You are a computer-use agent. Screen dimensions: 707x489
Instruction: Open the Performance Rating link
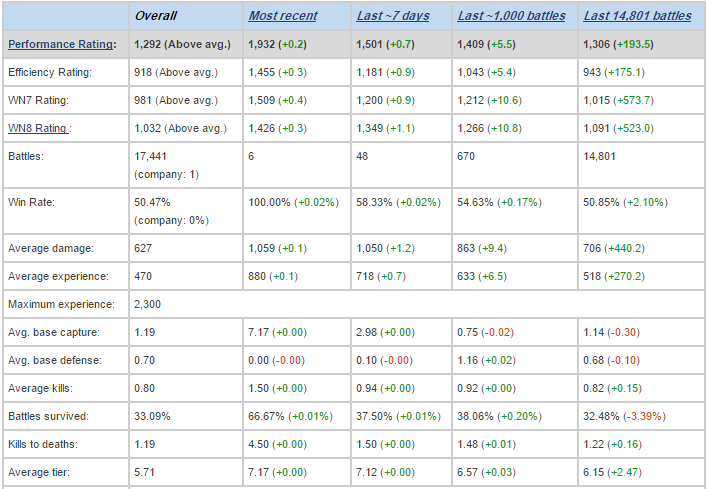60,44
